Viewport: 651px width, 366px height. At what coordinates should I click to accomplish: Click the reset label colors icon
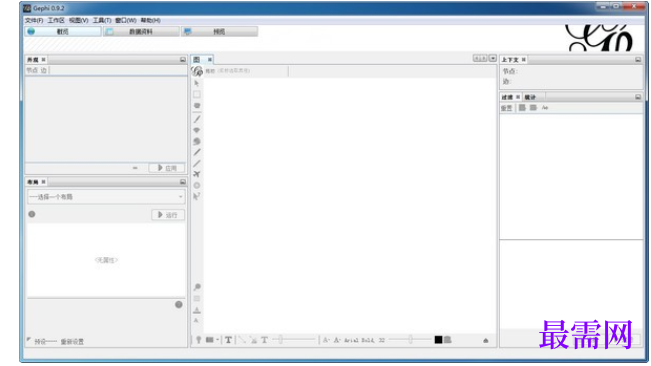pyautogui.click(x=197, y=310)
